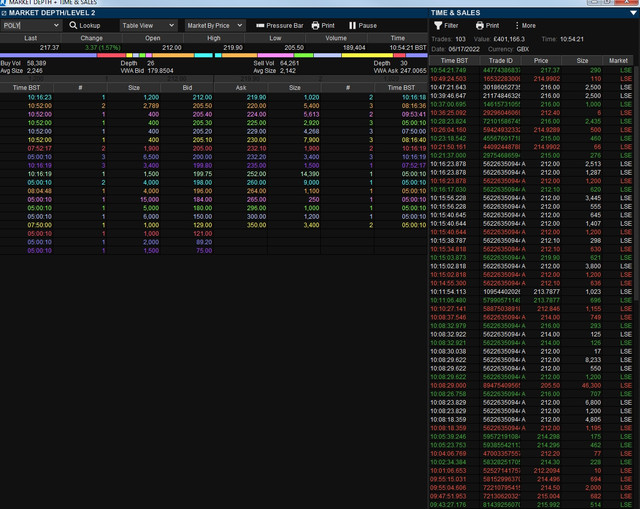The width and height of the screenshot is (640, 509).
Task: Click the Sell Vol 64,261 value
Action: coord(289,63)
